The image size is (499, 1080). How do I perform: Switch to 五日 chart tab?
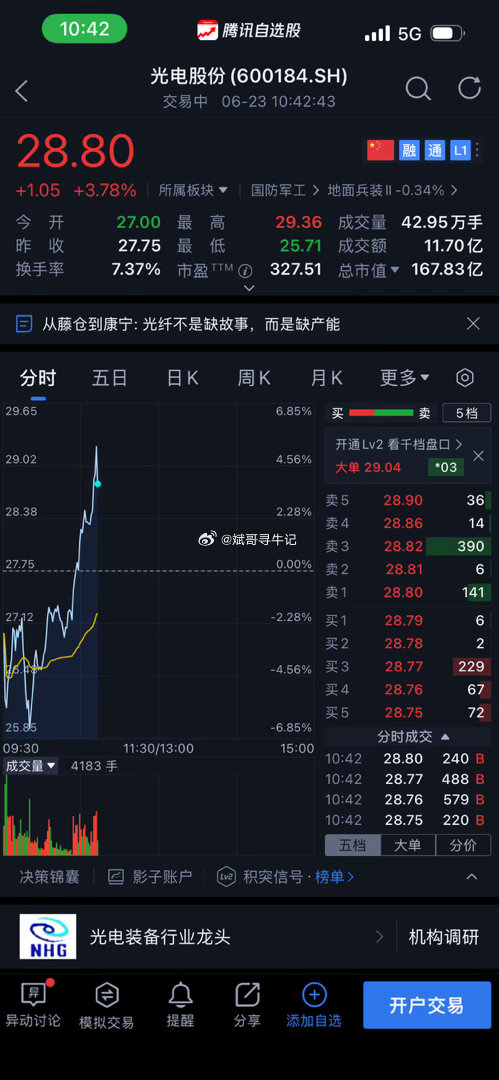pyautogui.click(x=110, y=377)
